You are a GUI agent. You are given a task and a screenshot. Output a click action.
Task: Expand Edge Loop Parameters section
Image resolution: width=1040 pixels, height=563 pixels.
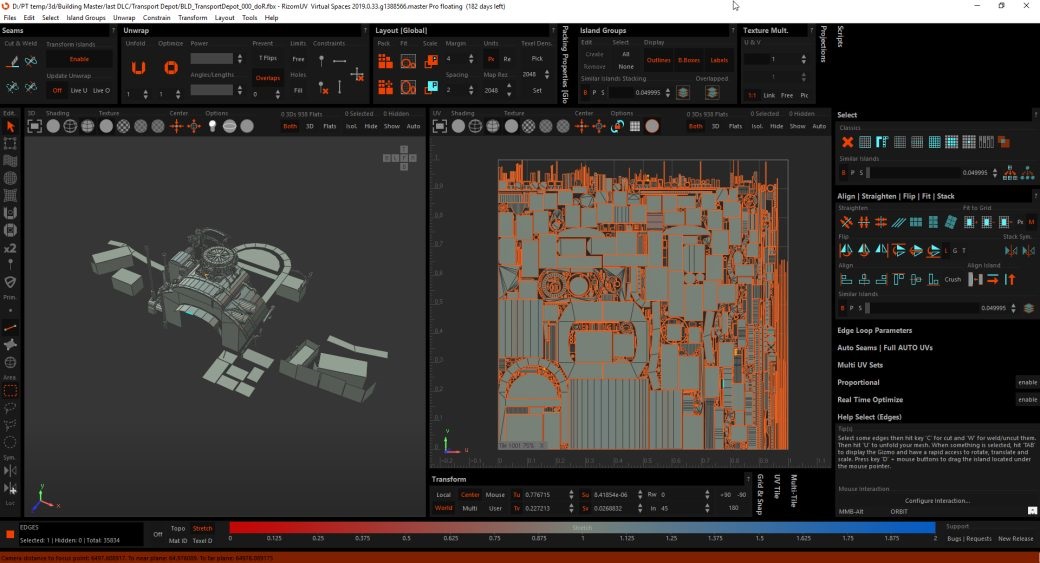[874, 330]
